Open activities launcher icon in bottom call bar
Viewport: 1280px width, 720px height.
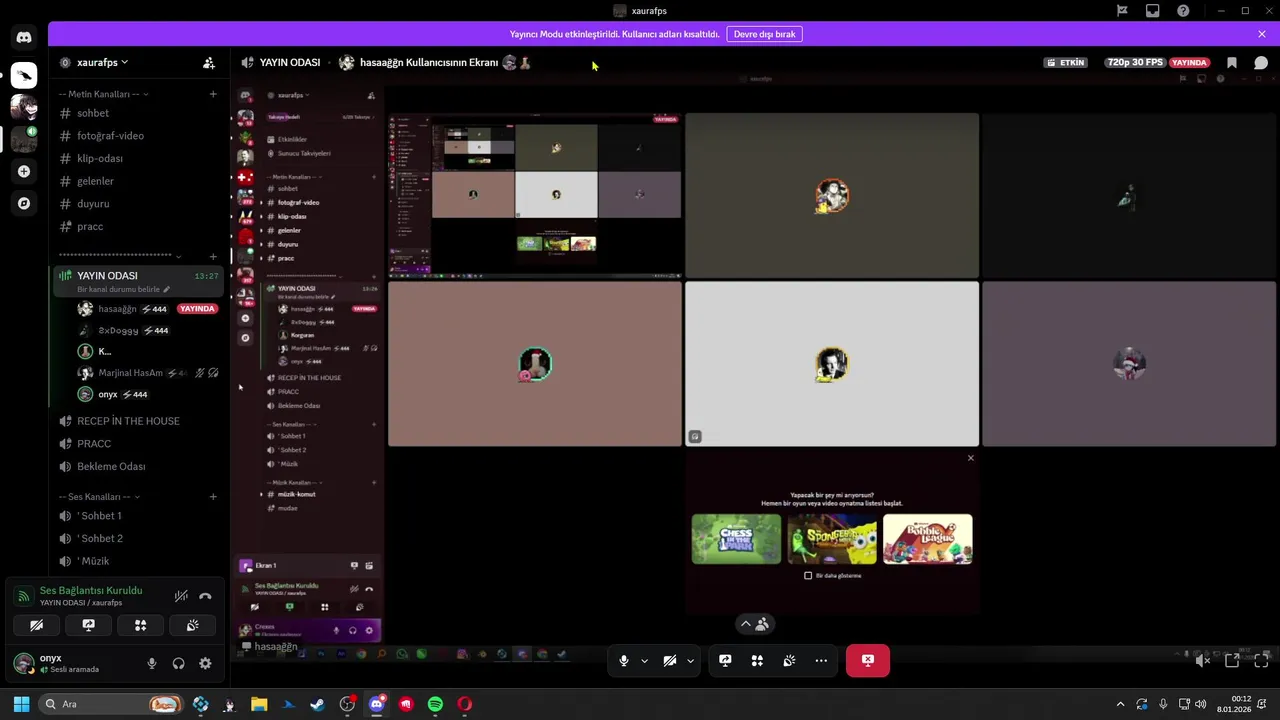pos(757,660)
